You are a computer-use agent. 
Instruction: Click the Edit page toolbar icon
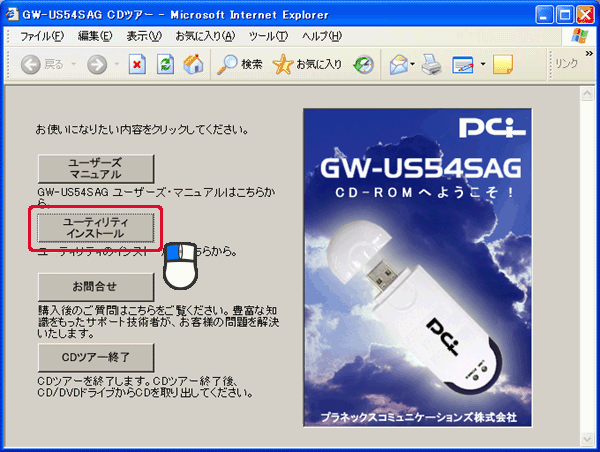pyautogui.click(x=463, y=64)
